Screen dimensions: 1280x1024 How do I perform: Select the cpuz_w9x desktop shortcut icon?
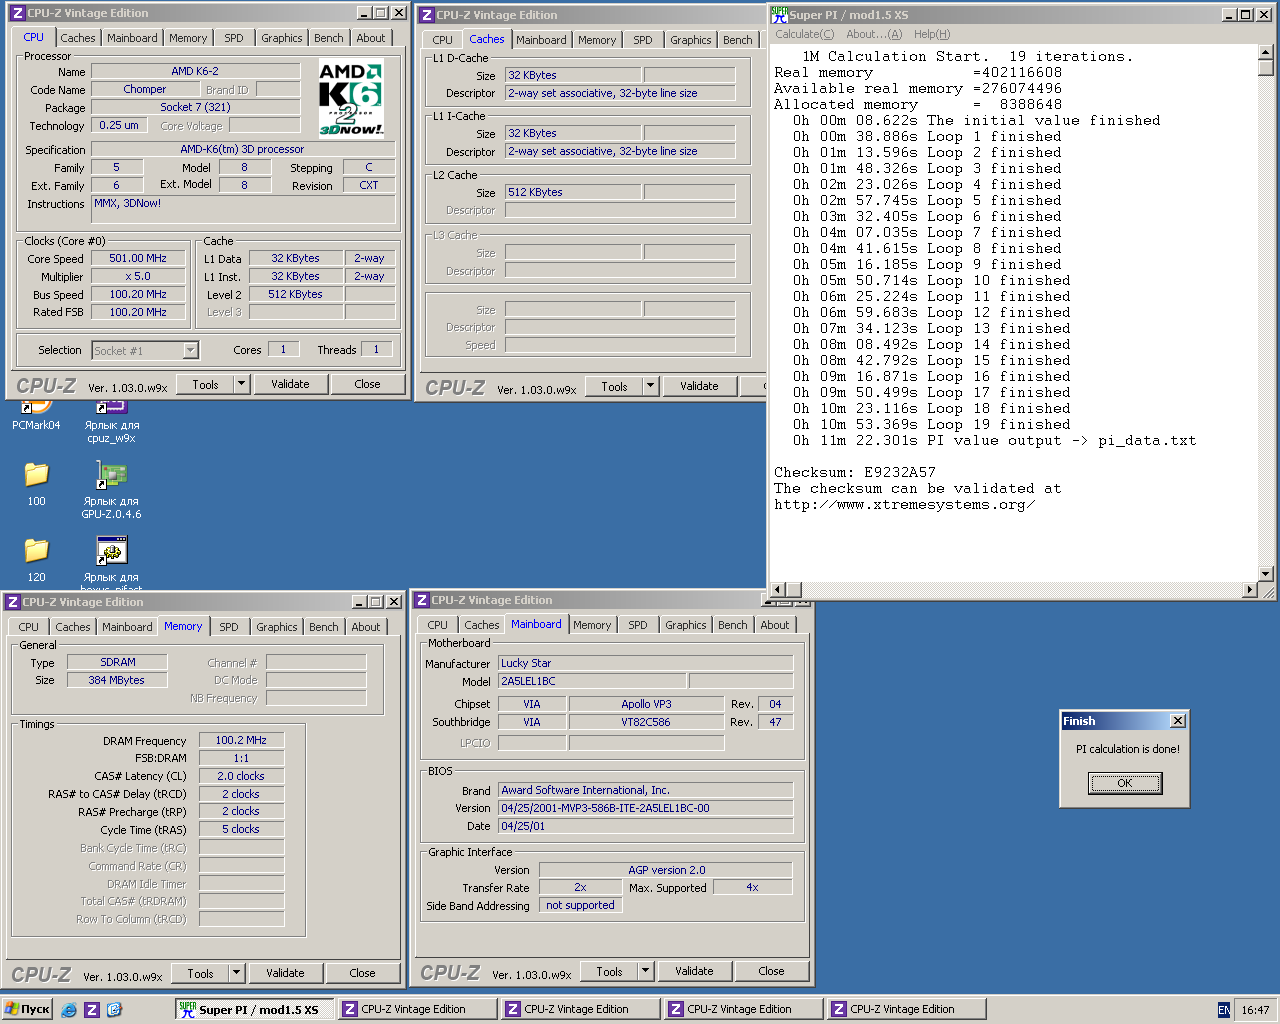tap(111, 422)
